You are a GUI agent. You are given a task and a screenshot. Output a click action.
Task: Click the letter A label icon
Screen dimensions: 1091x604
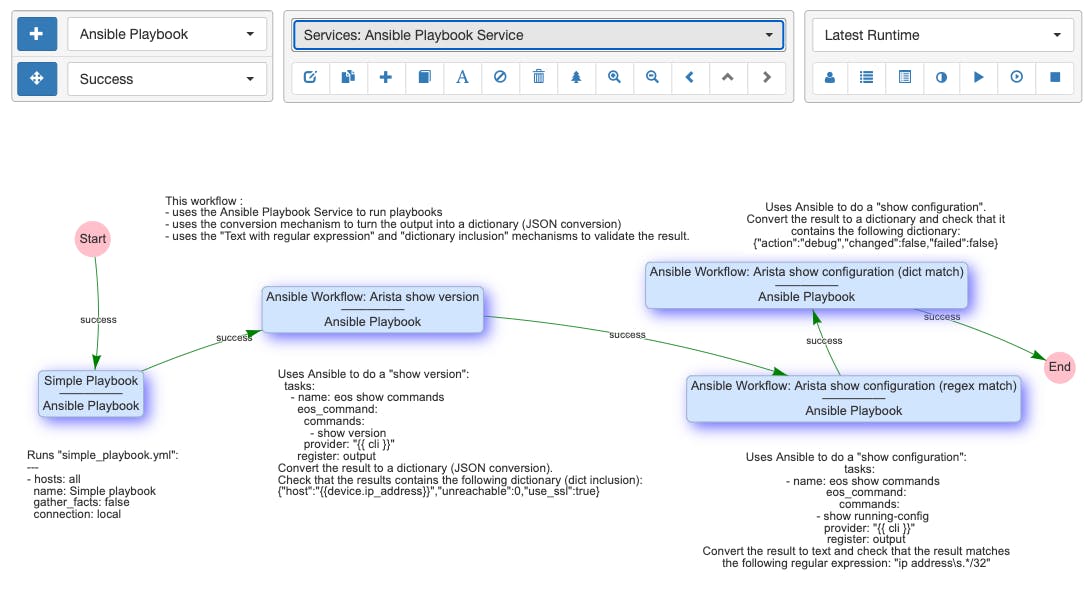pos(462,77)
